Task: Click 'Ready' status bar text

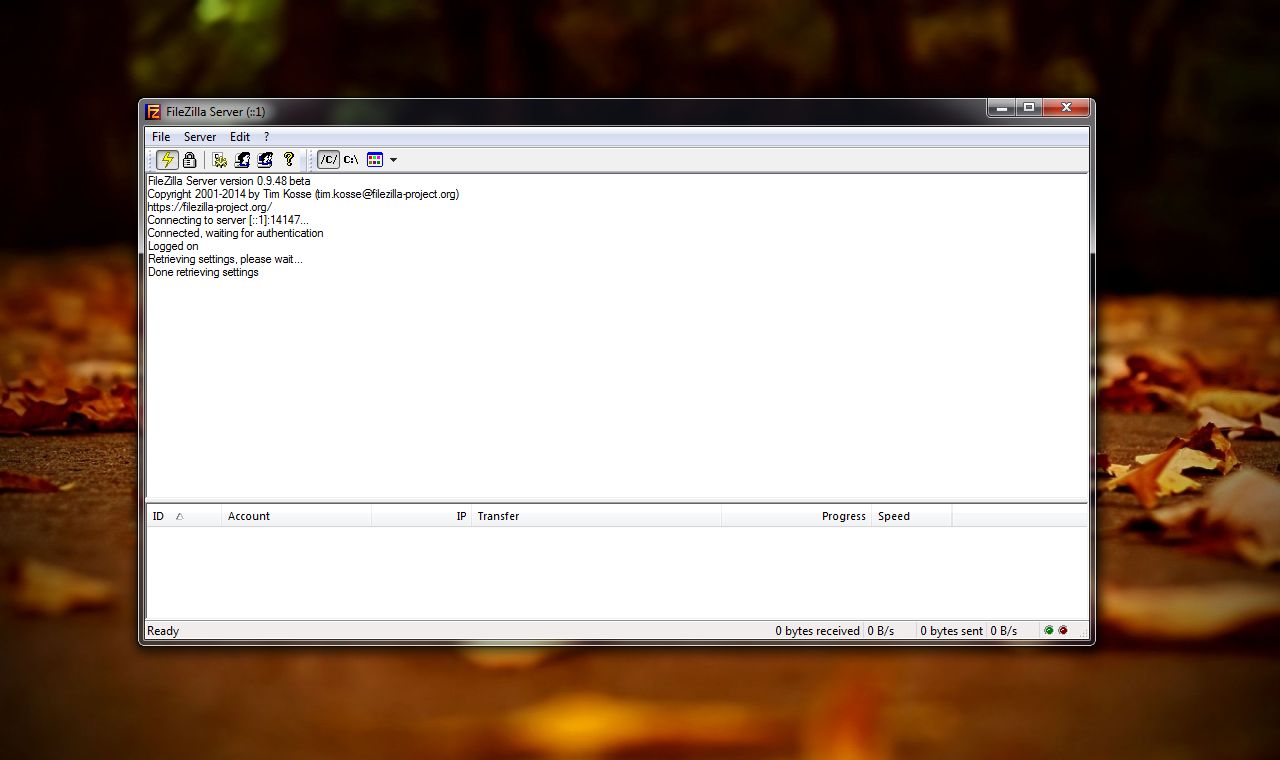Action: click(163, 631)
